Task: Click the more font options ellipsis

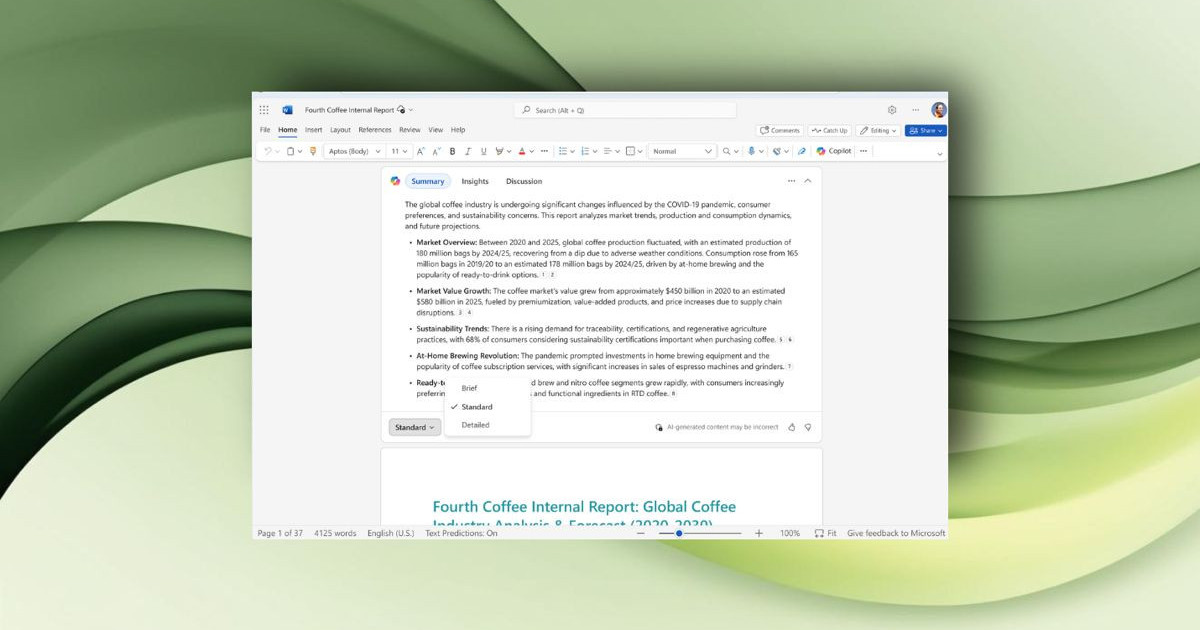Action: (545, 151)
